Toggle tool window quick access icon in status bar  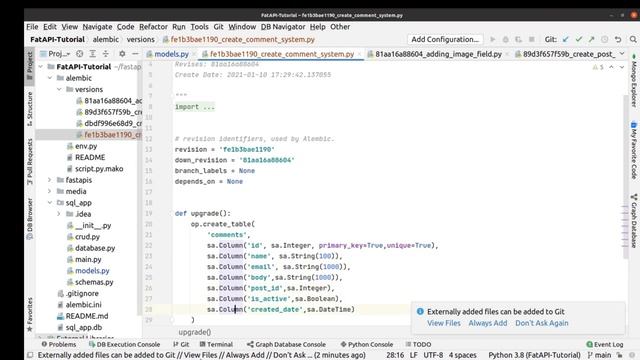pyautogui.click(x=30, y=356)
